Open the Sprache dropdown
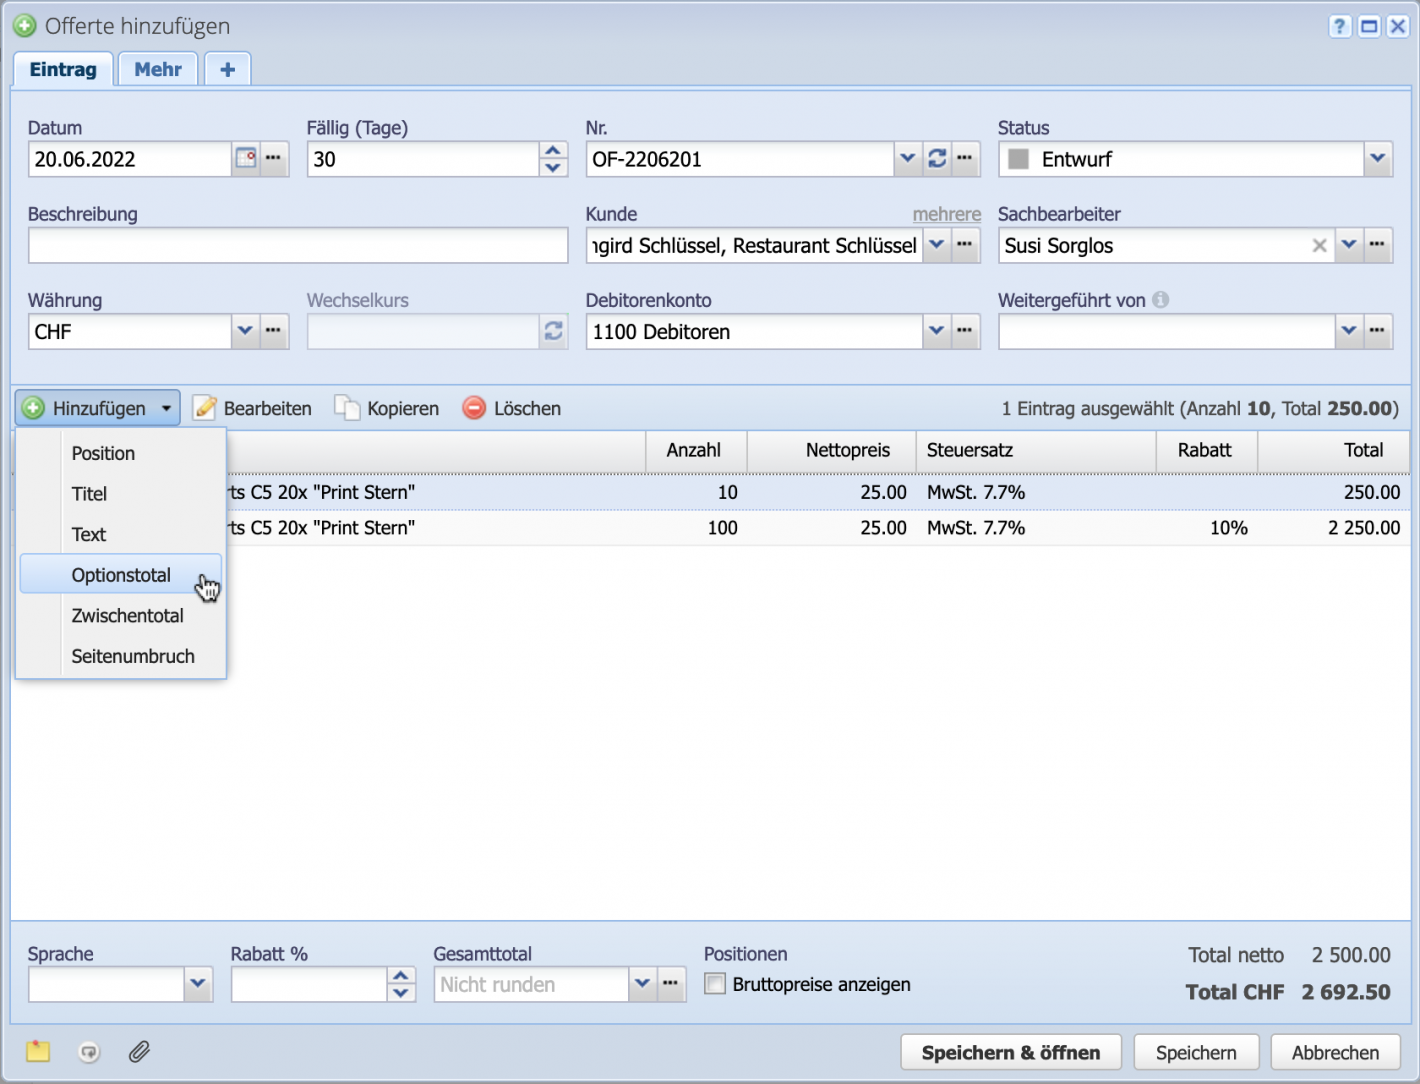 pyautogui.click(x=197, y=984)
